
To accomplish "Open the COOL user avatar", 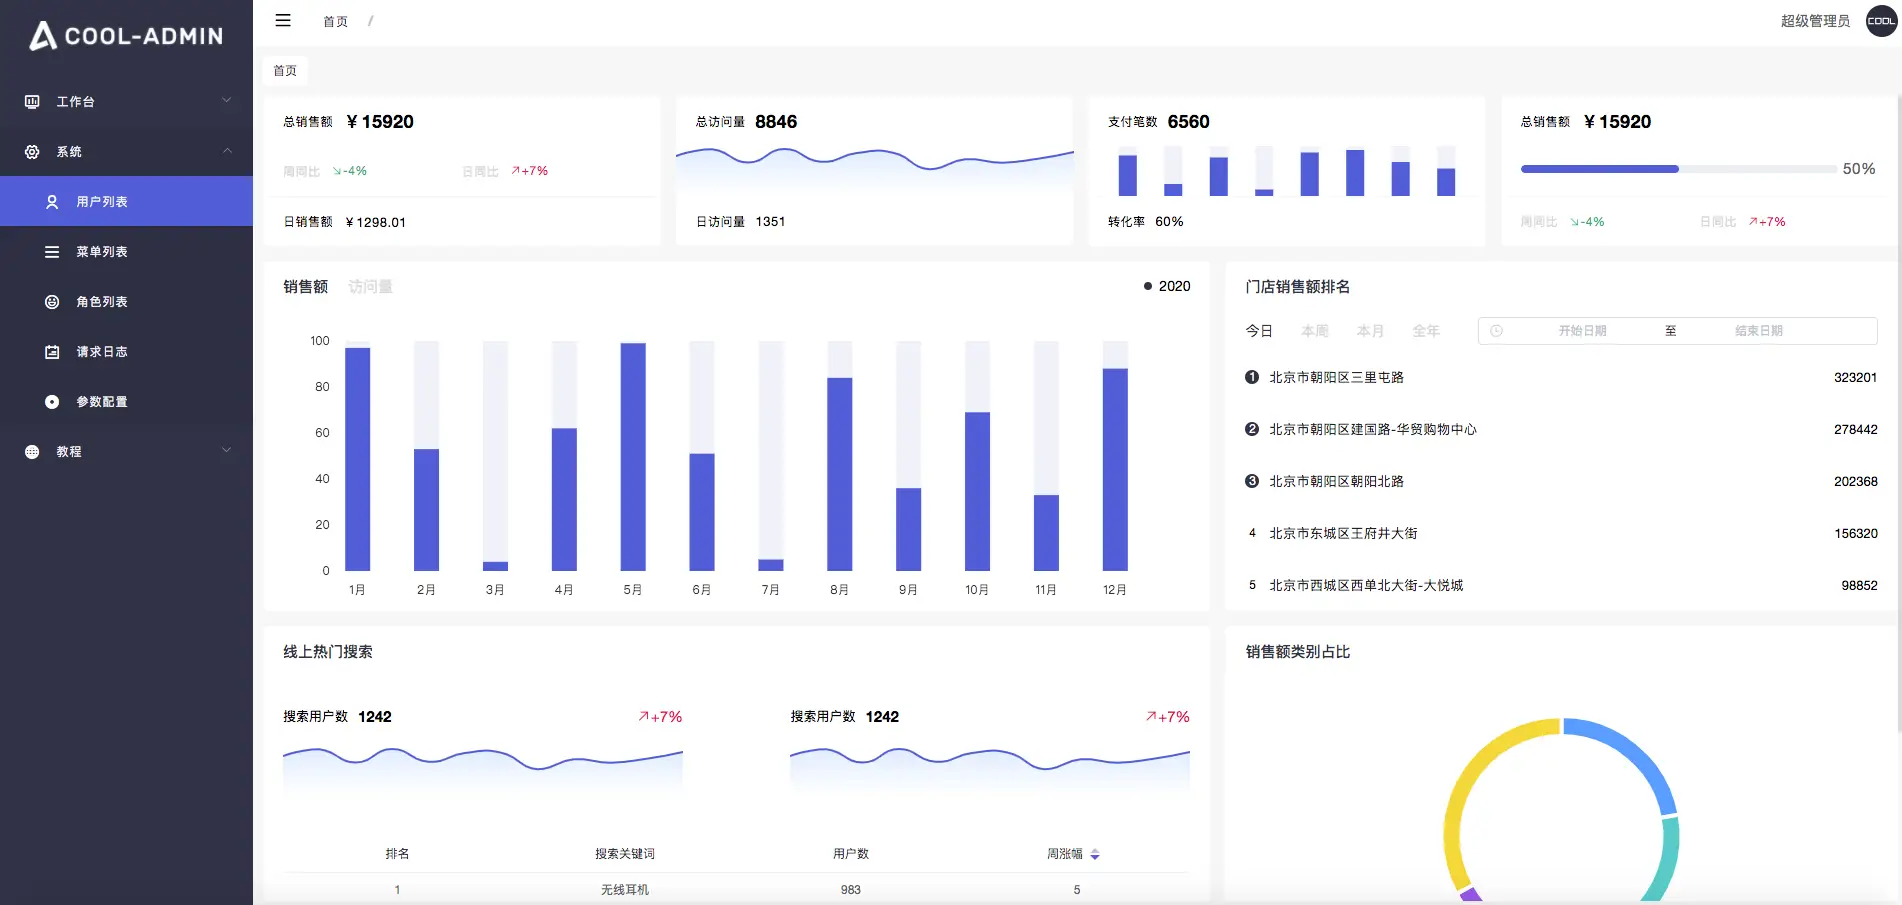I will click(1881, 21).
